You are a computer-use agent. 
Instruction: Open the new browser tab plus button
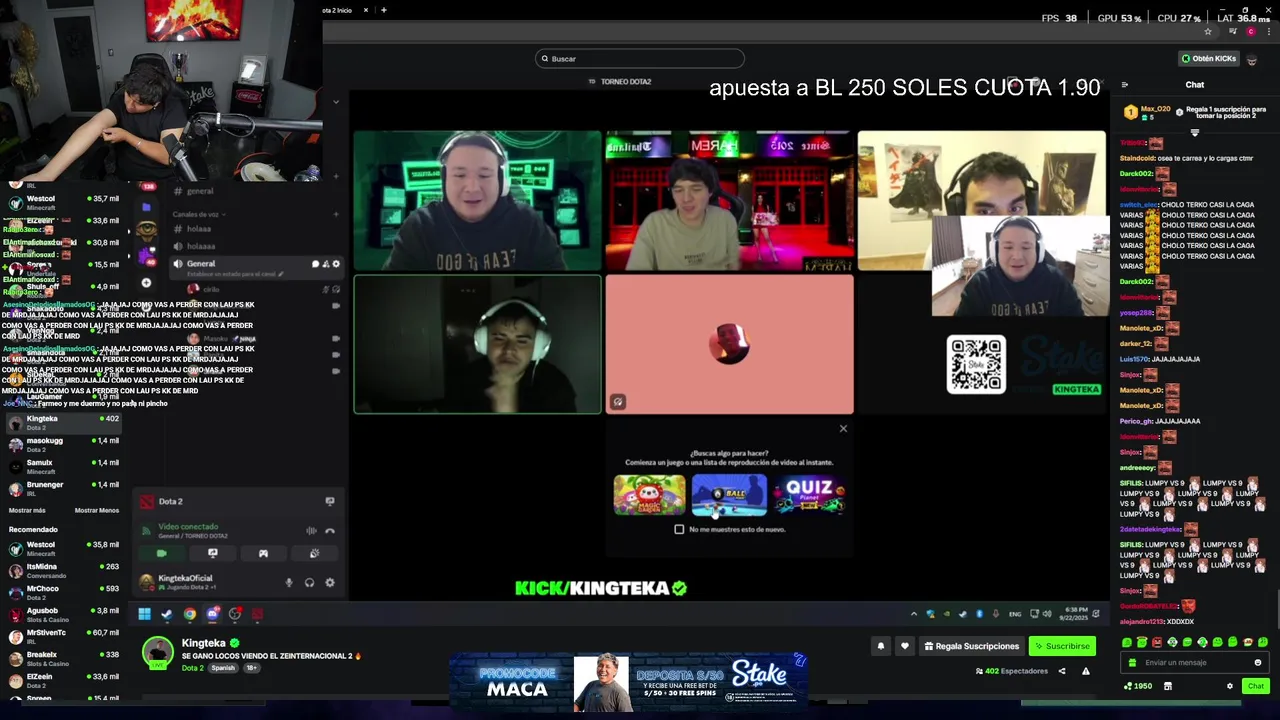coord(384,10)
